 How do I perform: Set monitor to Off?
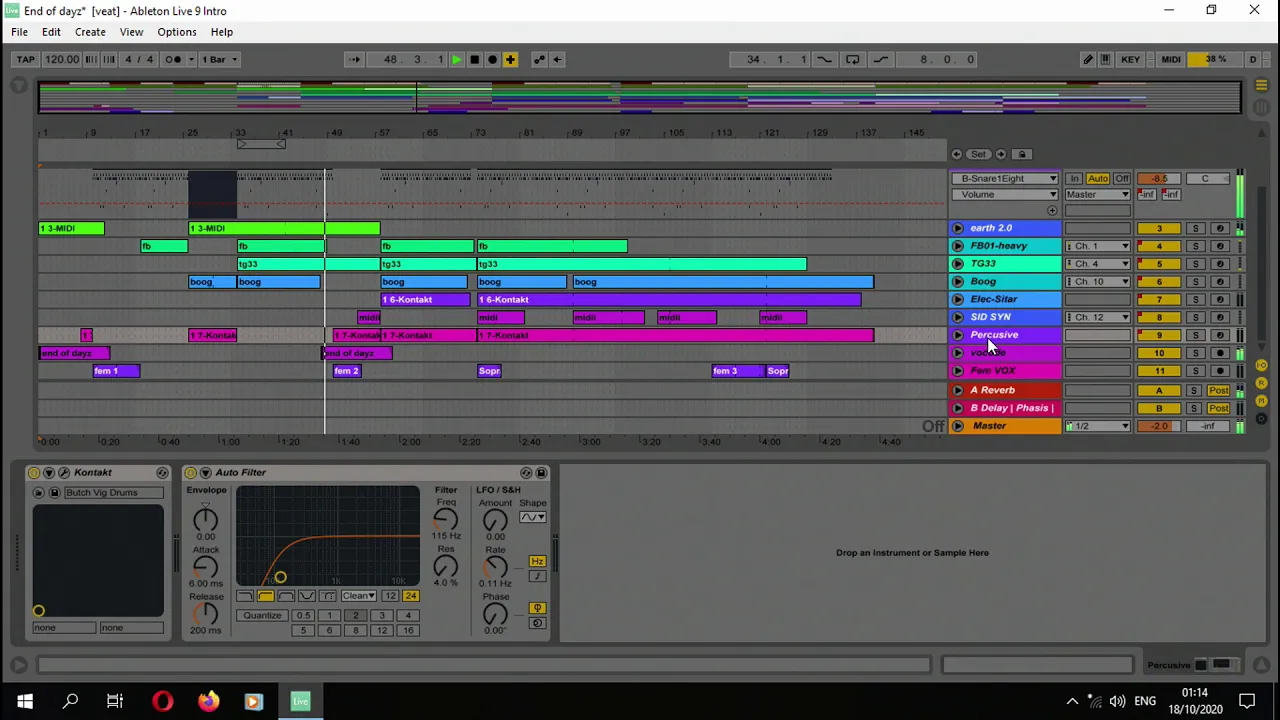pos(1121,178)
